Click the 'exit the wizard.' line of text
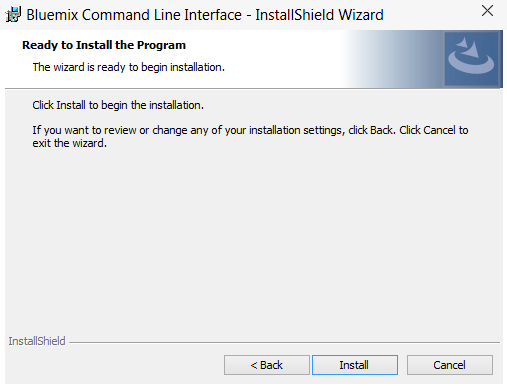This screenshot has height=386, width=507. click(69, 143)
